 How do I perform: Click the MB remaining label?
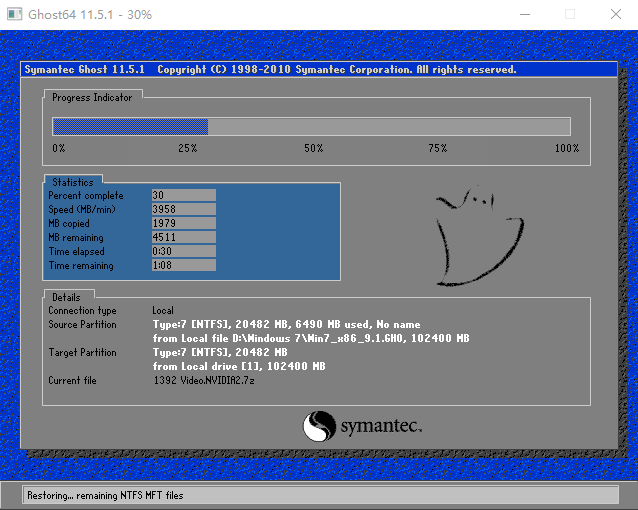pyautogui.click(x=76, y=237)
